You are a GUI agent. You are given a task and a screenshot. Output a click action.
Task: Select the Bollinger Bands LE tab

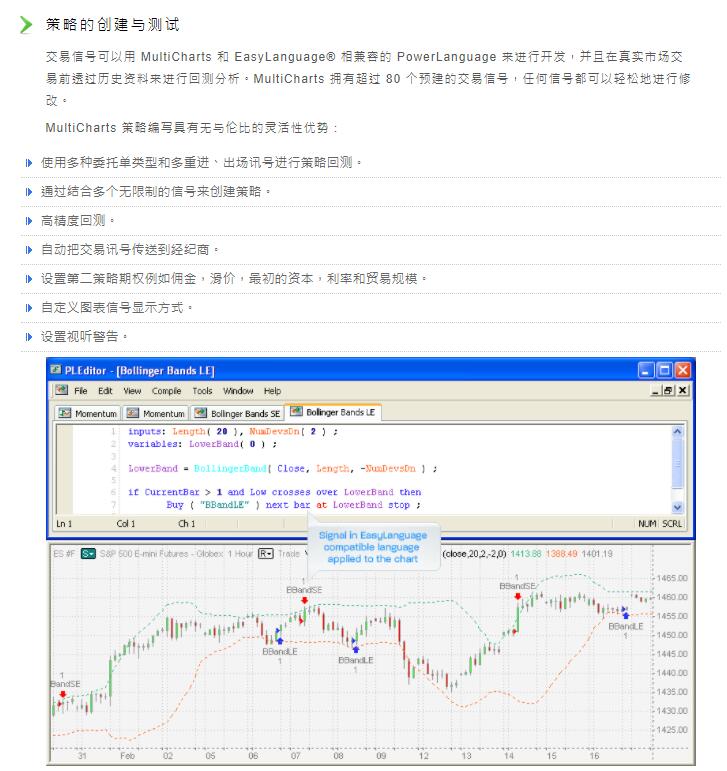334,412
